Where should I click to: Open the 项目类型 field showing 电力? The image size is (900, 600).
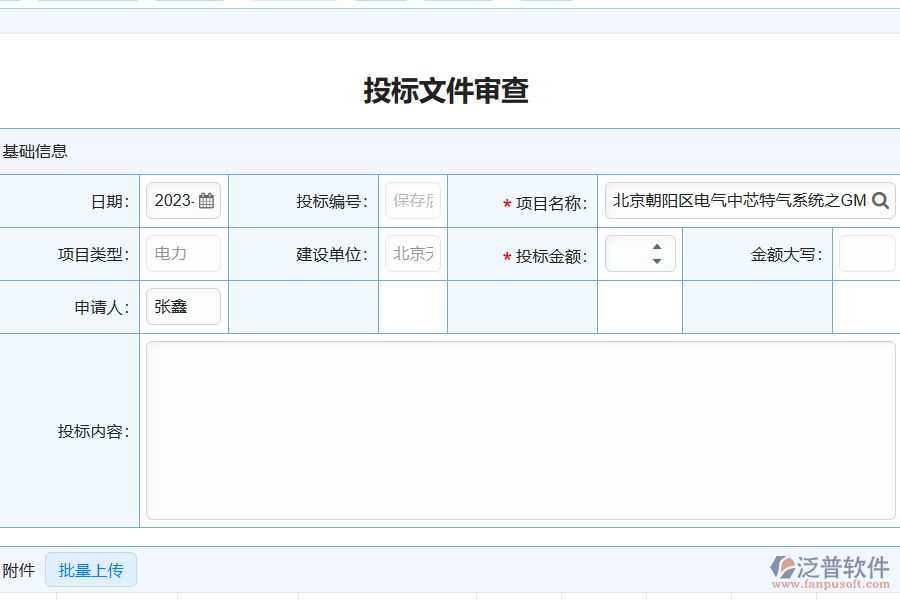tap(183, 253)
